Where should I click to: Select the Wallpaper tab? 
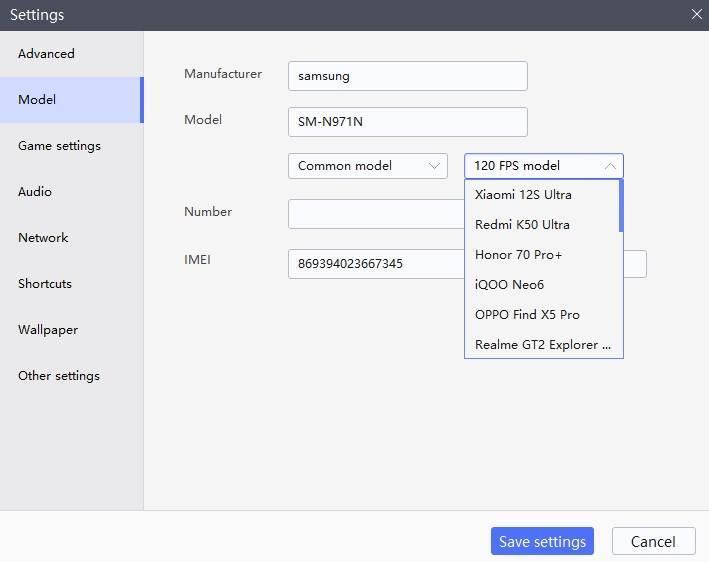point(48,330)
